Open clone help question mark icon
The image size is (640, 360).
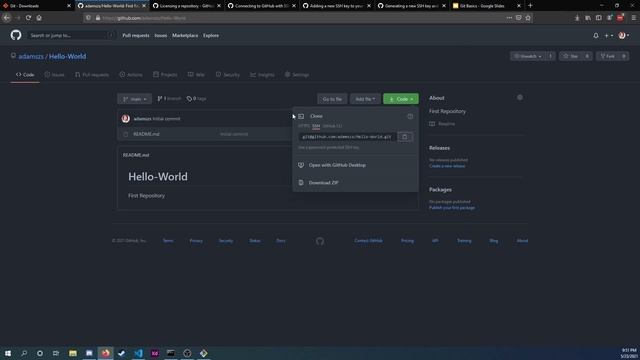pyautogui.click(x=410, y=116)
